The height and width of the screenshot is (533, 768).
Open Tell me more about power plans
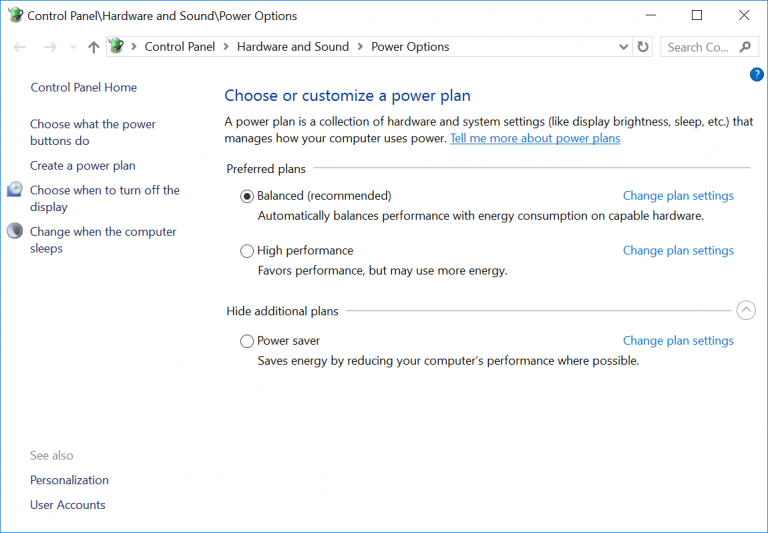pyautogui.click(x=535, y=139)
